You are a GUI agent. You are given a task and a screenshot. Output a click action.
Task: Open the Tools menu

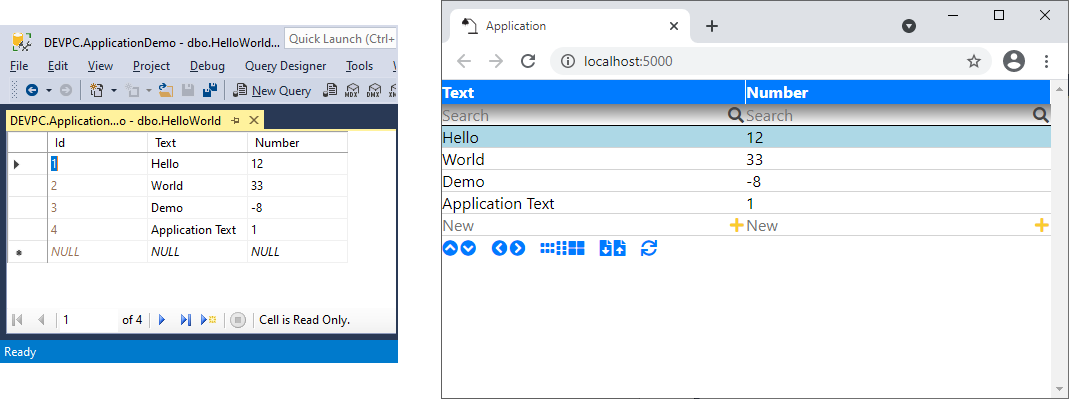point(359,66)
